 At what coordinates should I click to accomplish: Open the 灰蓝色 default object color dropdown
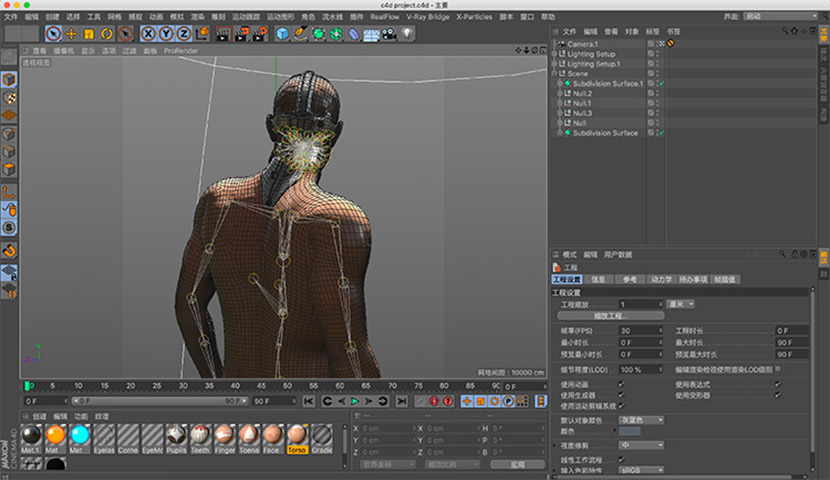[x=641, y=420]
